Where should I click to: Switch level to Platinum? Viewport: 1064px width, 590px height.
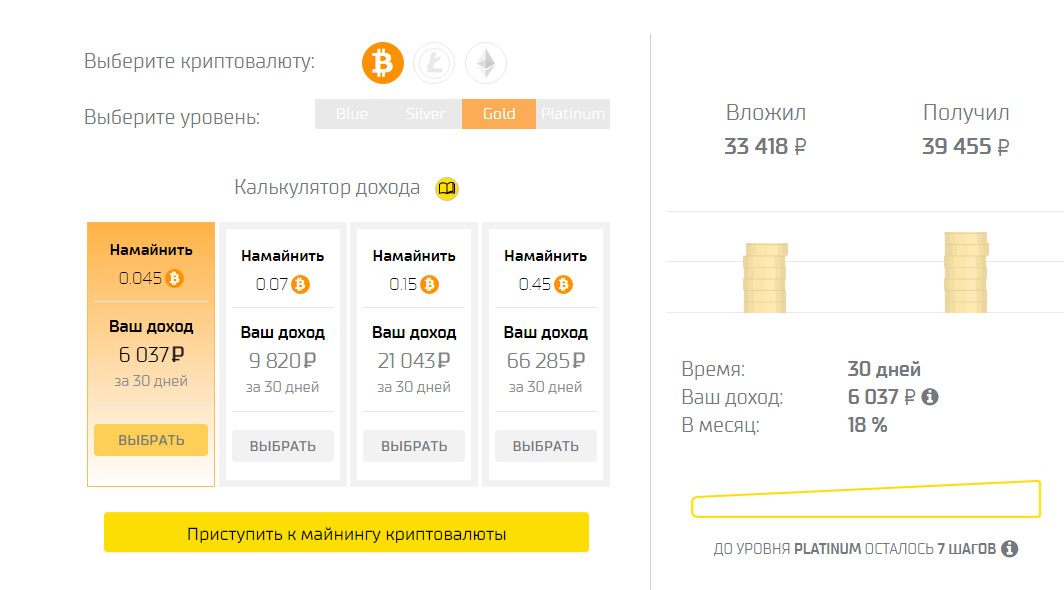click(573, 114)
